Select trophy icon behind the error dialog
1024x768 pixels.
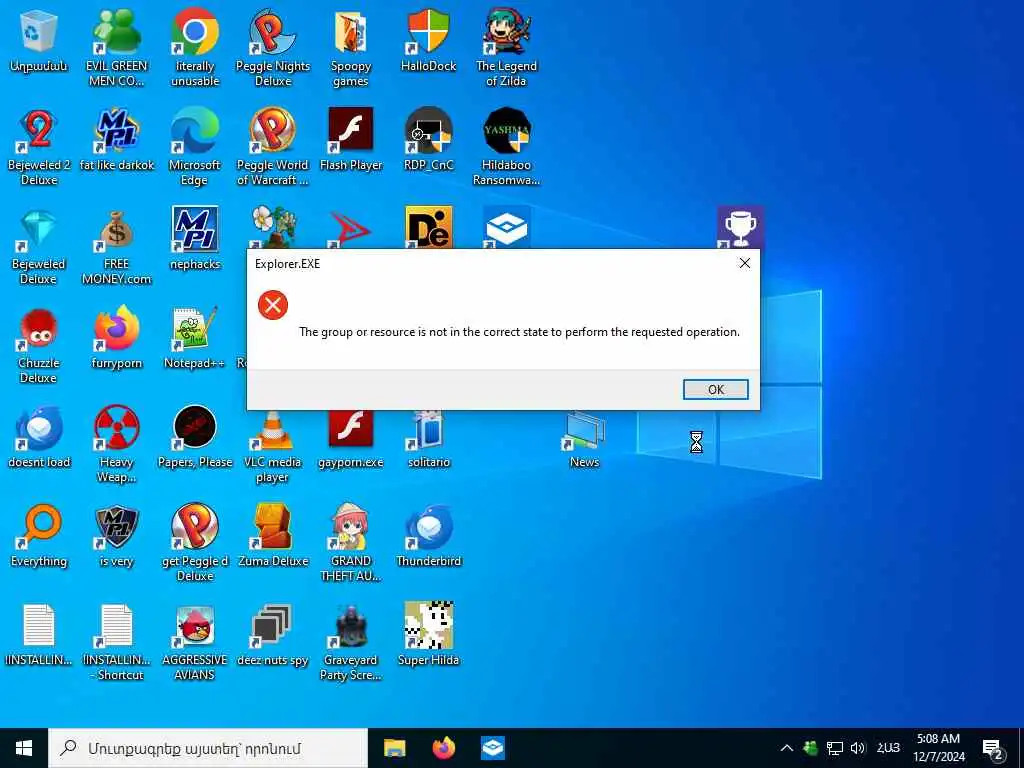(741, 227)
